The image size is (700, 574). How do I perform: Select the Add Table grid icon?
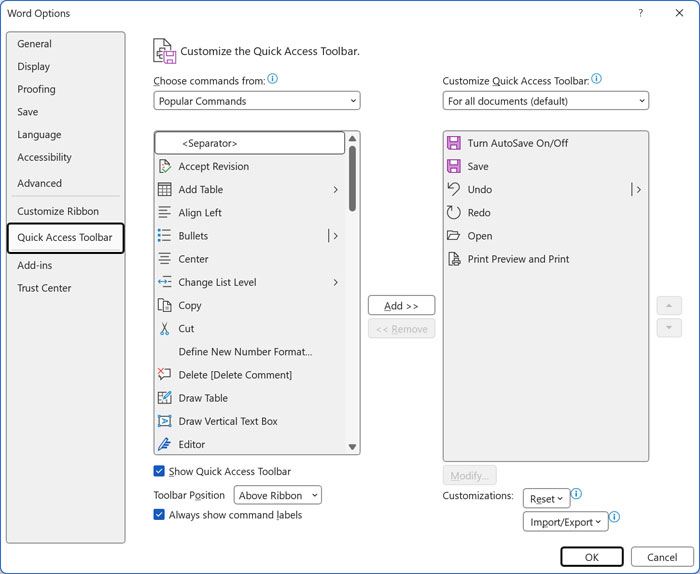click(x=164, y=189)
